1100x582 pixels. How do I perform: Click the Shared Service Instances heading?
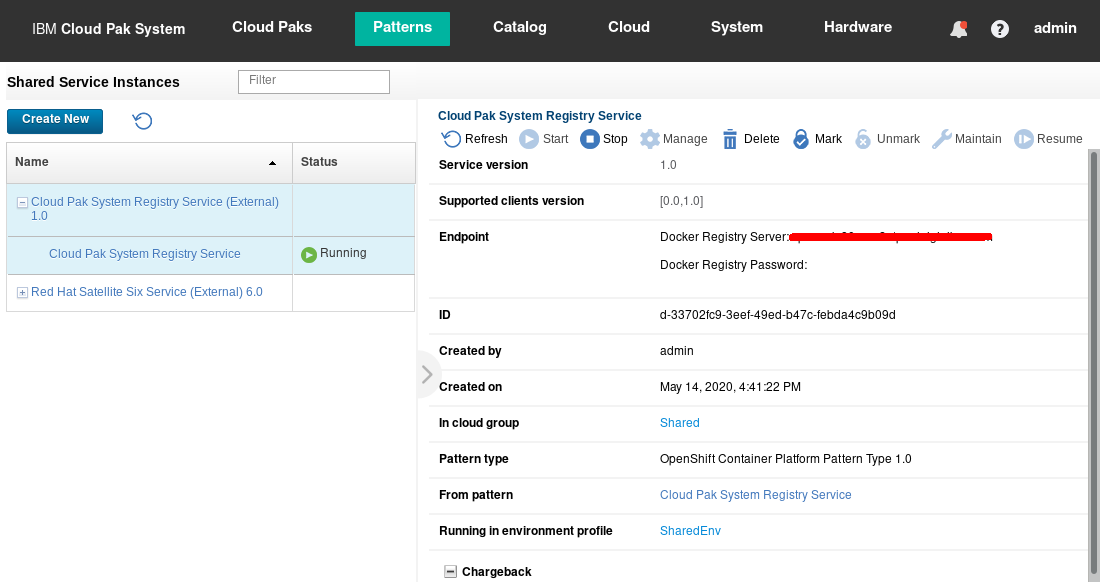point(93,82)
